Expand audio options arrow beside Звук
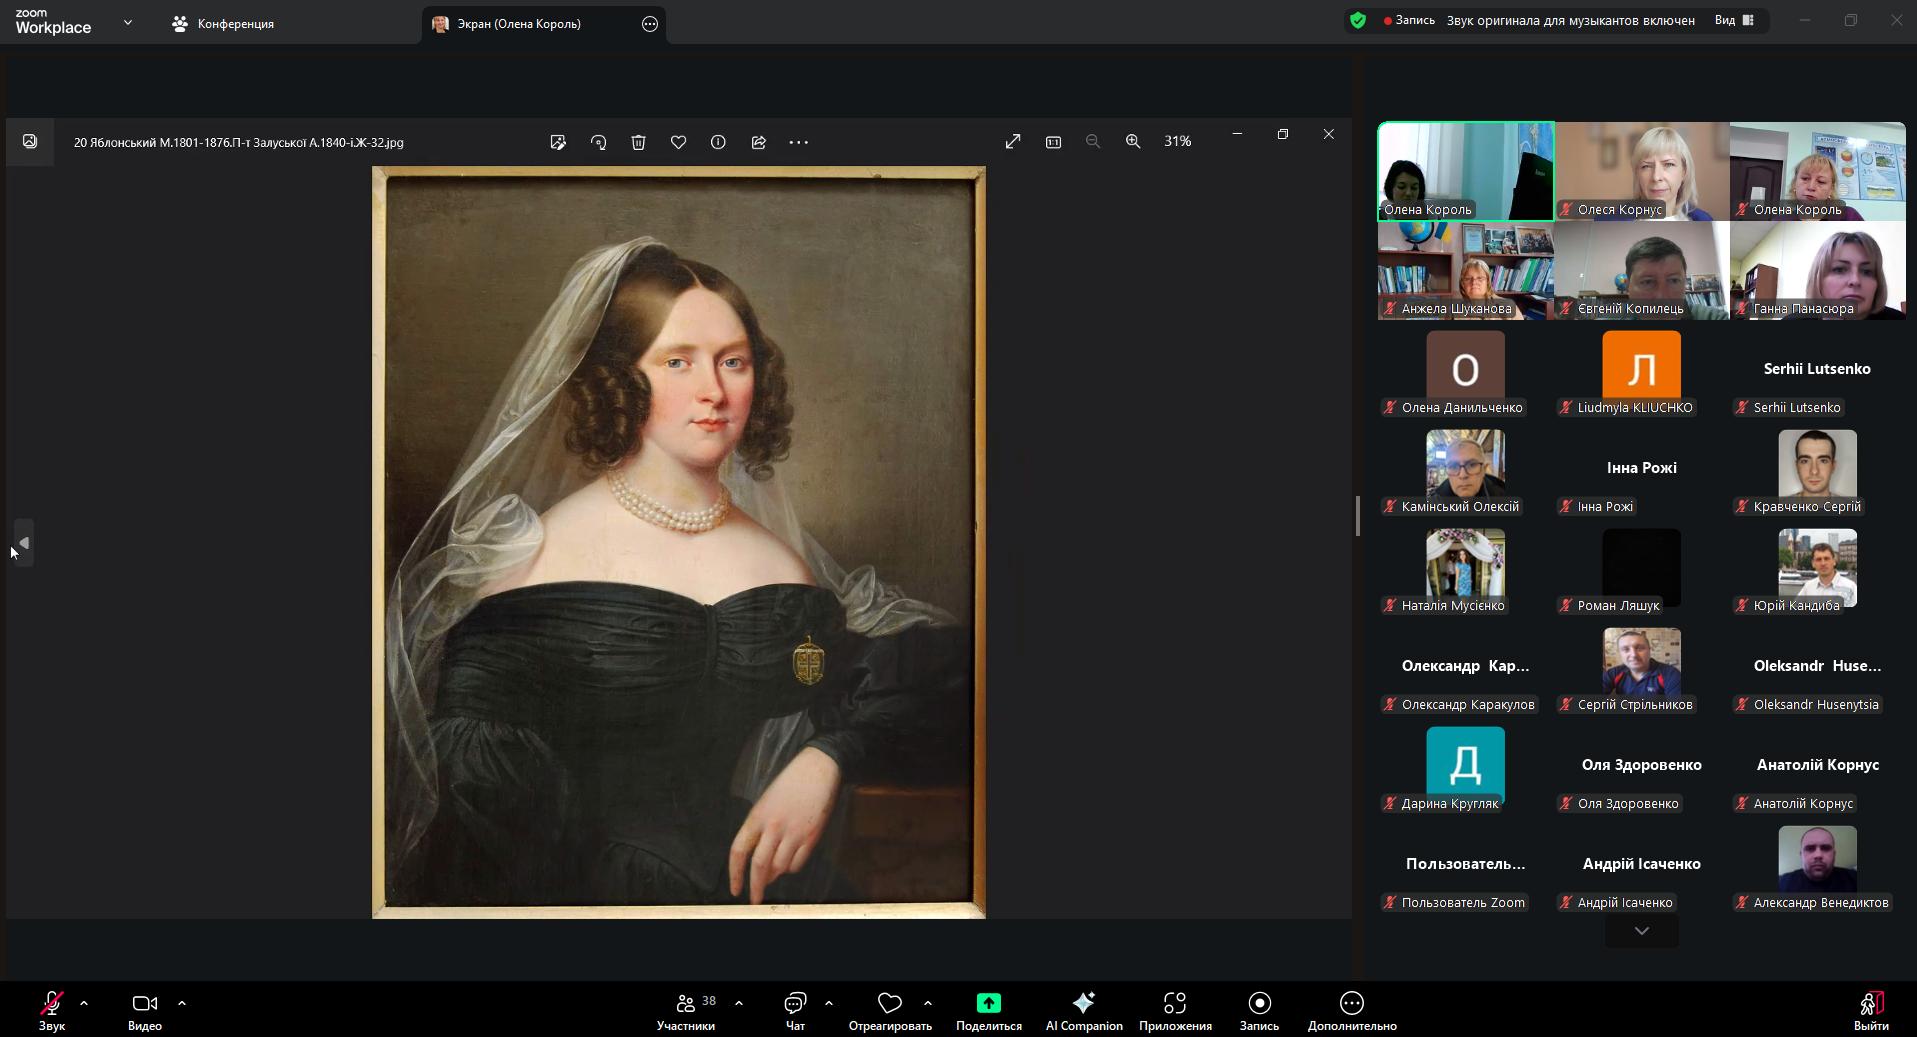 coord(84,1002)
